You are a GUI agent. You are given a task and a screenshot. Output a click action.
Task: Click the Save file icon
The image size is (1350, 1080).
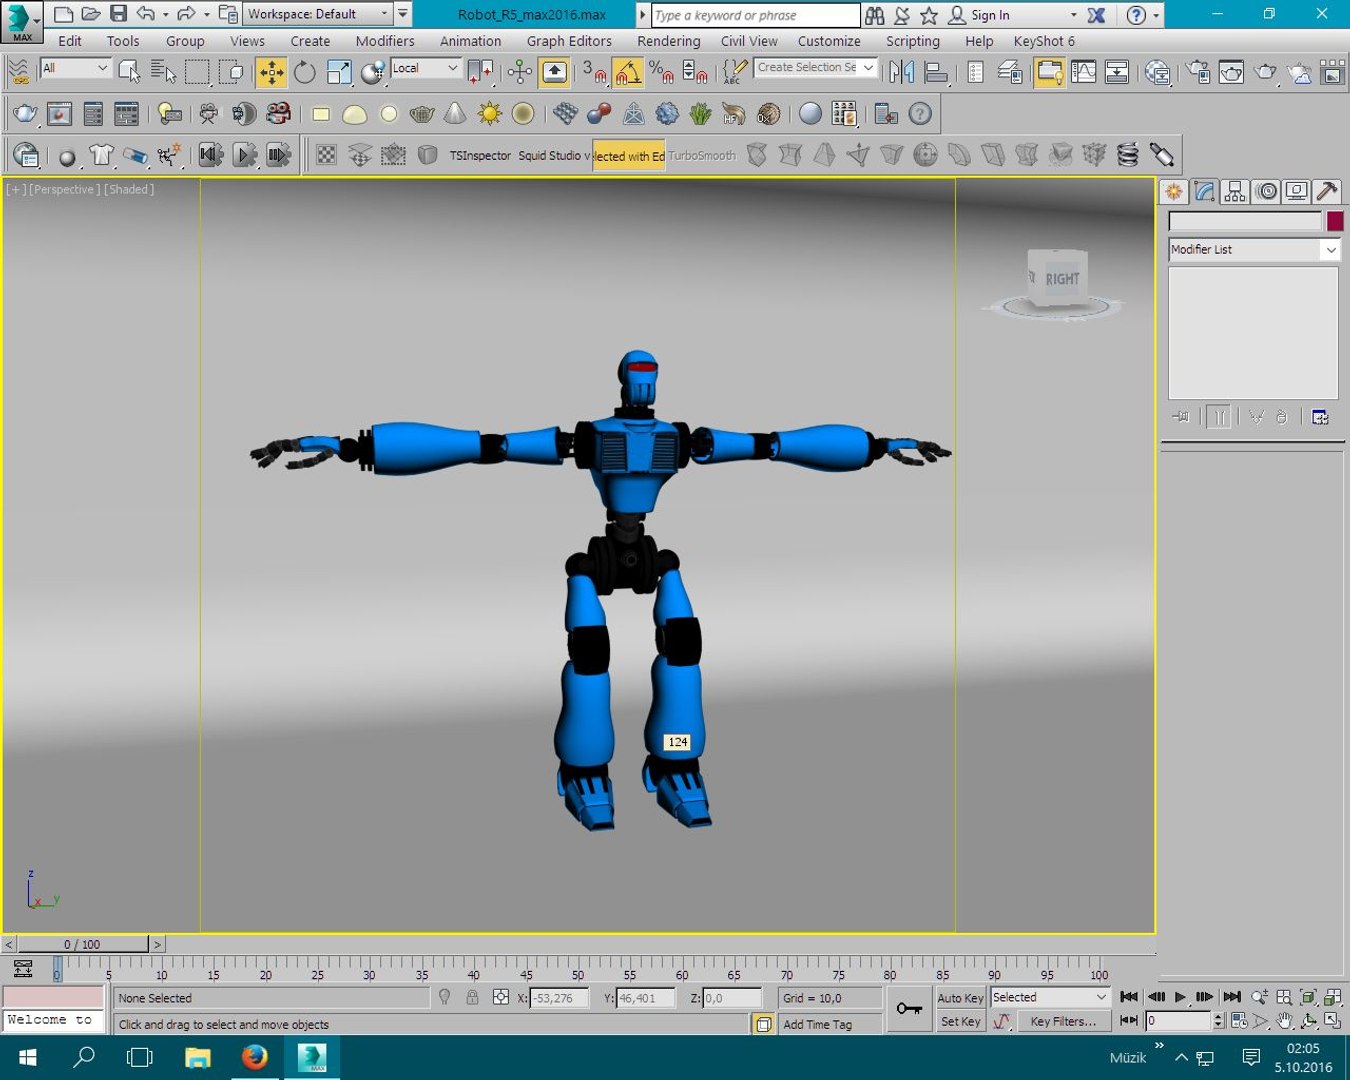click(118, 14)
